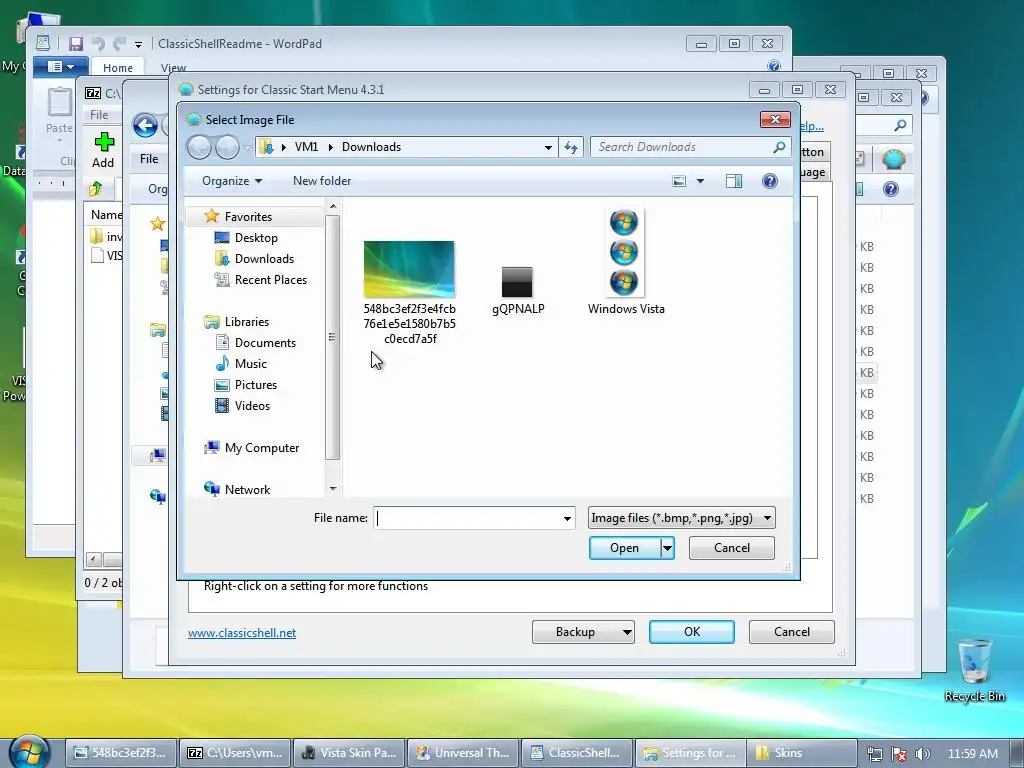Click scroll up arrow in navigation pane
Screen dimensions: 1024x768
[x=332, y=206]
